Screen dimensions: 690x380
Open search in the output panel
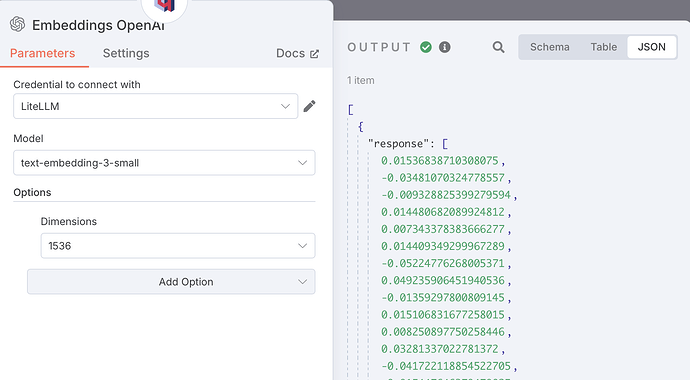[498, 47]
